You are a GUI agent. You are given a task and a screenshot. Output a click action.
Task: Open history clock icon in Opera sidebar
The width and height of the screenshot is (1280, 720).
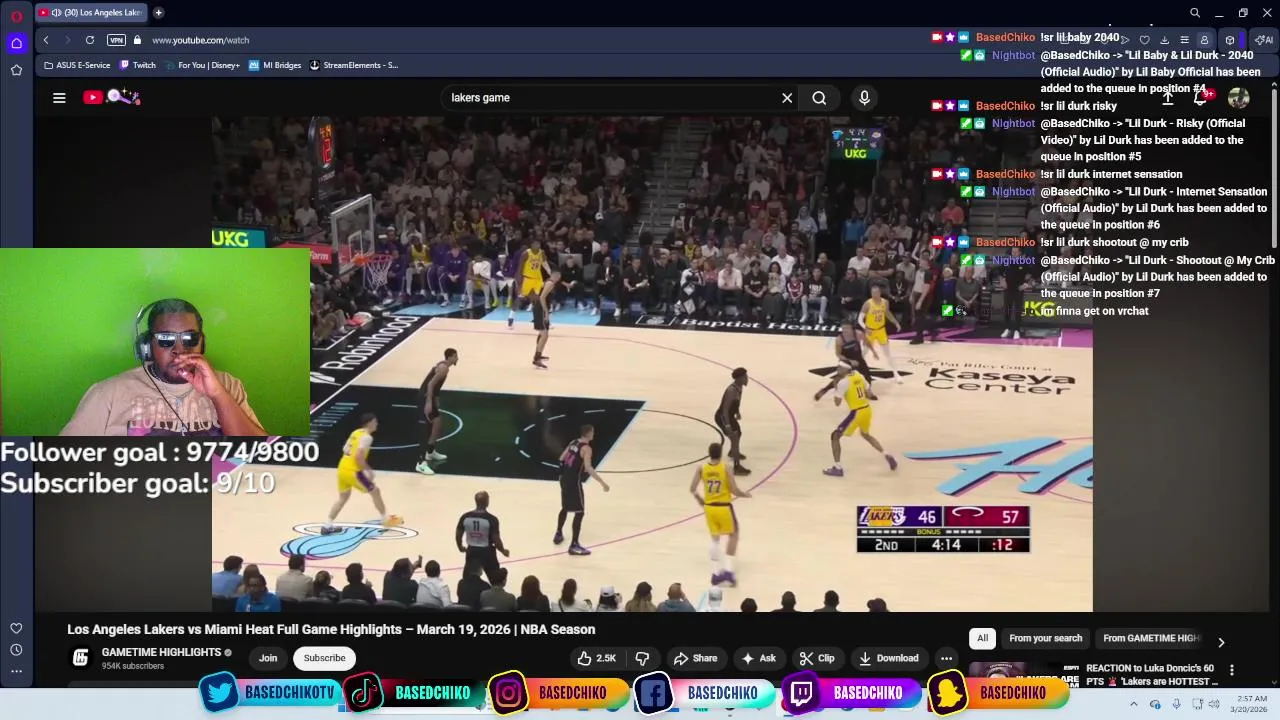coord(16,650)
